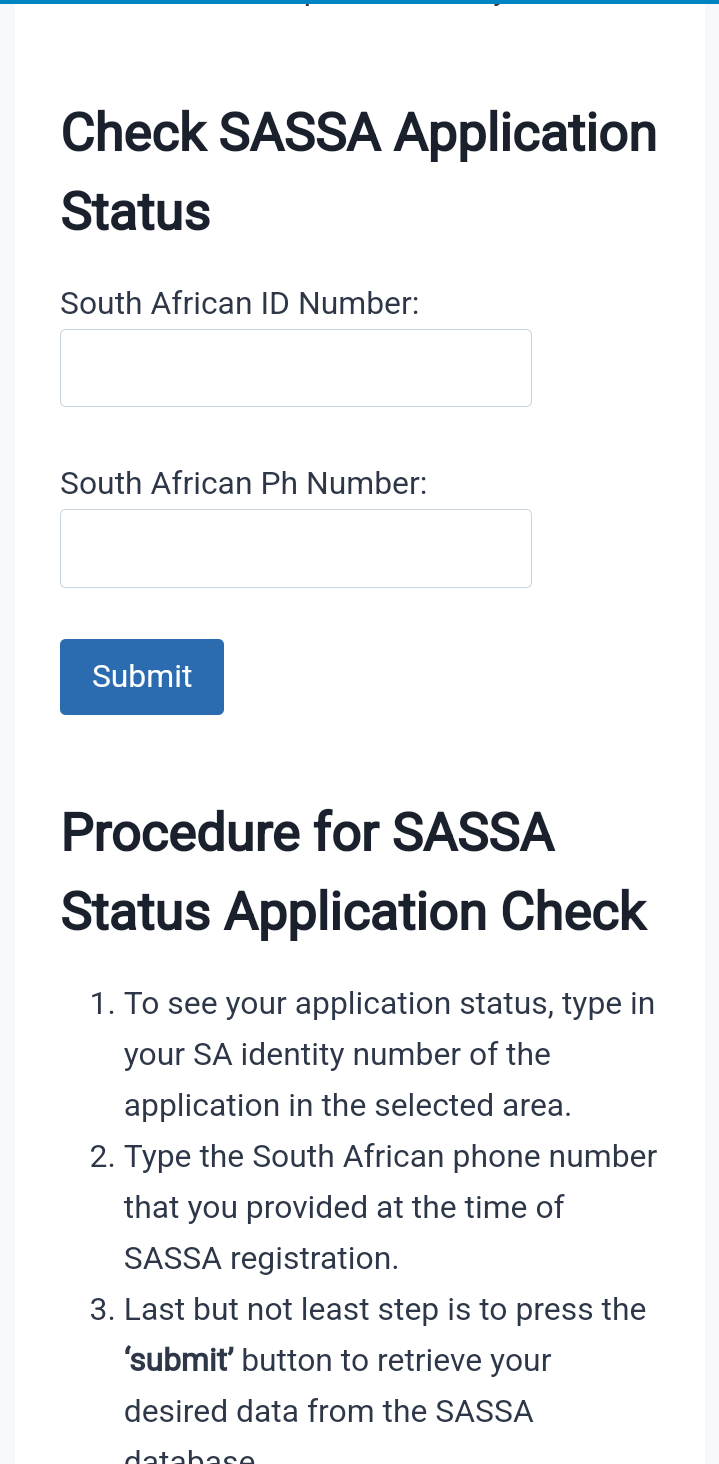
Task: Click the "Procedure for SASSA" heading line
Action: pyautogui.click(x=307, y=832)
